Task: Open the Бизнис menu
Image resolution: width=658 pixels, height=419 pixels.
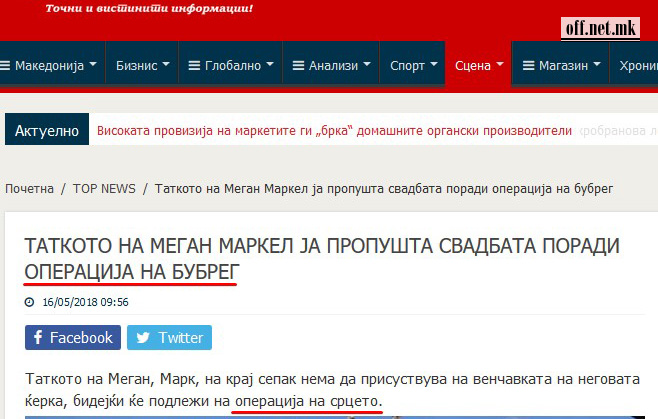Action: 142,65
